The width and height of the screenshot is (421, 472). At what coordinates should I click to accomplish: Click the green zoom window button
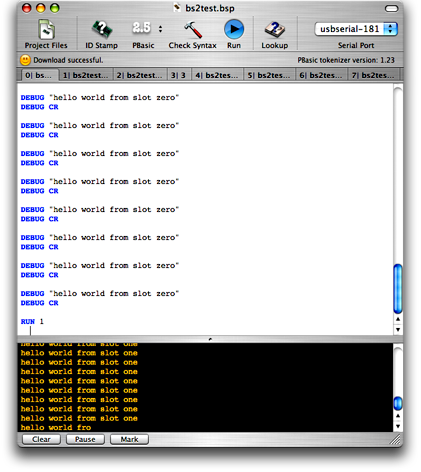pos(54,8)
